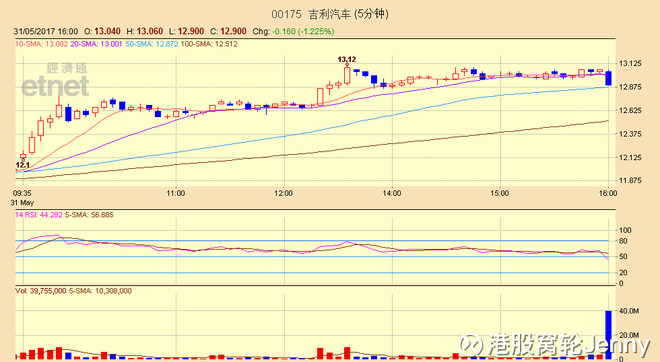The width and height of the screenshot is (660, 362).
Task: Click the 20 label on RSI axis
Action: 623,273
